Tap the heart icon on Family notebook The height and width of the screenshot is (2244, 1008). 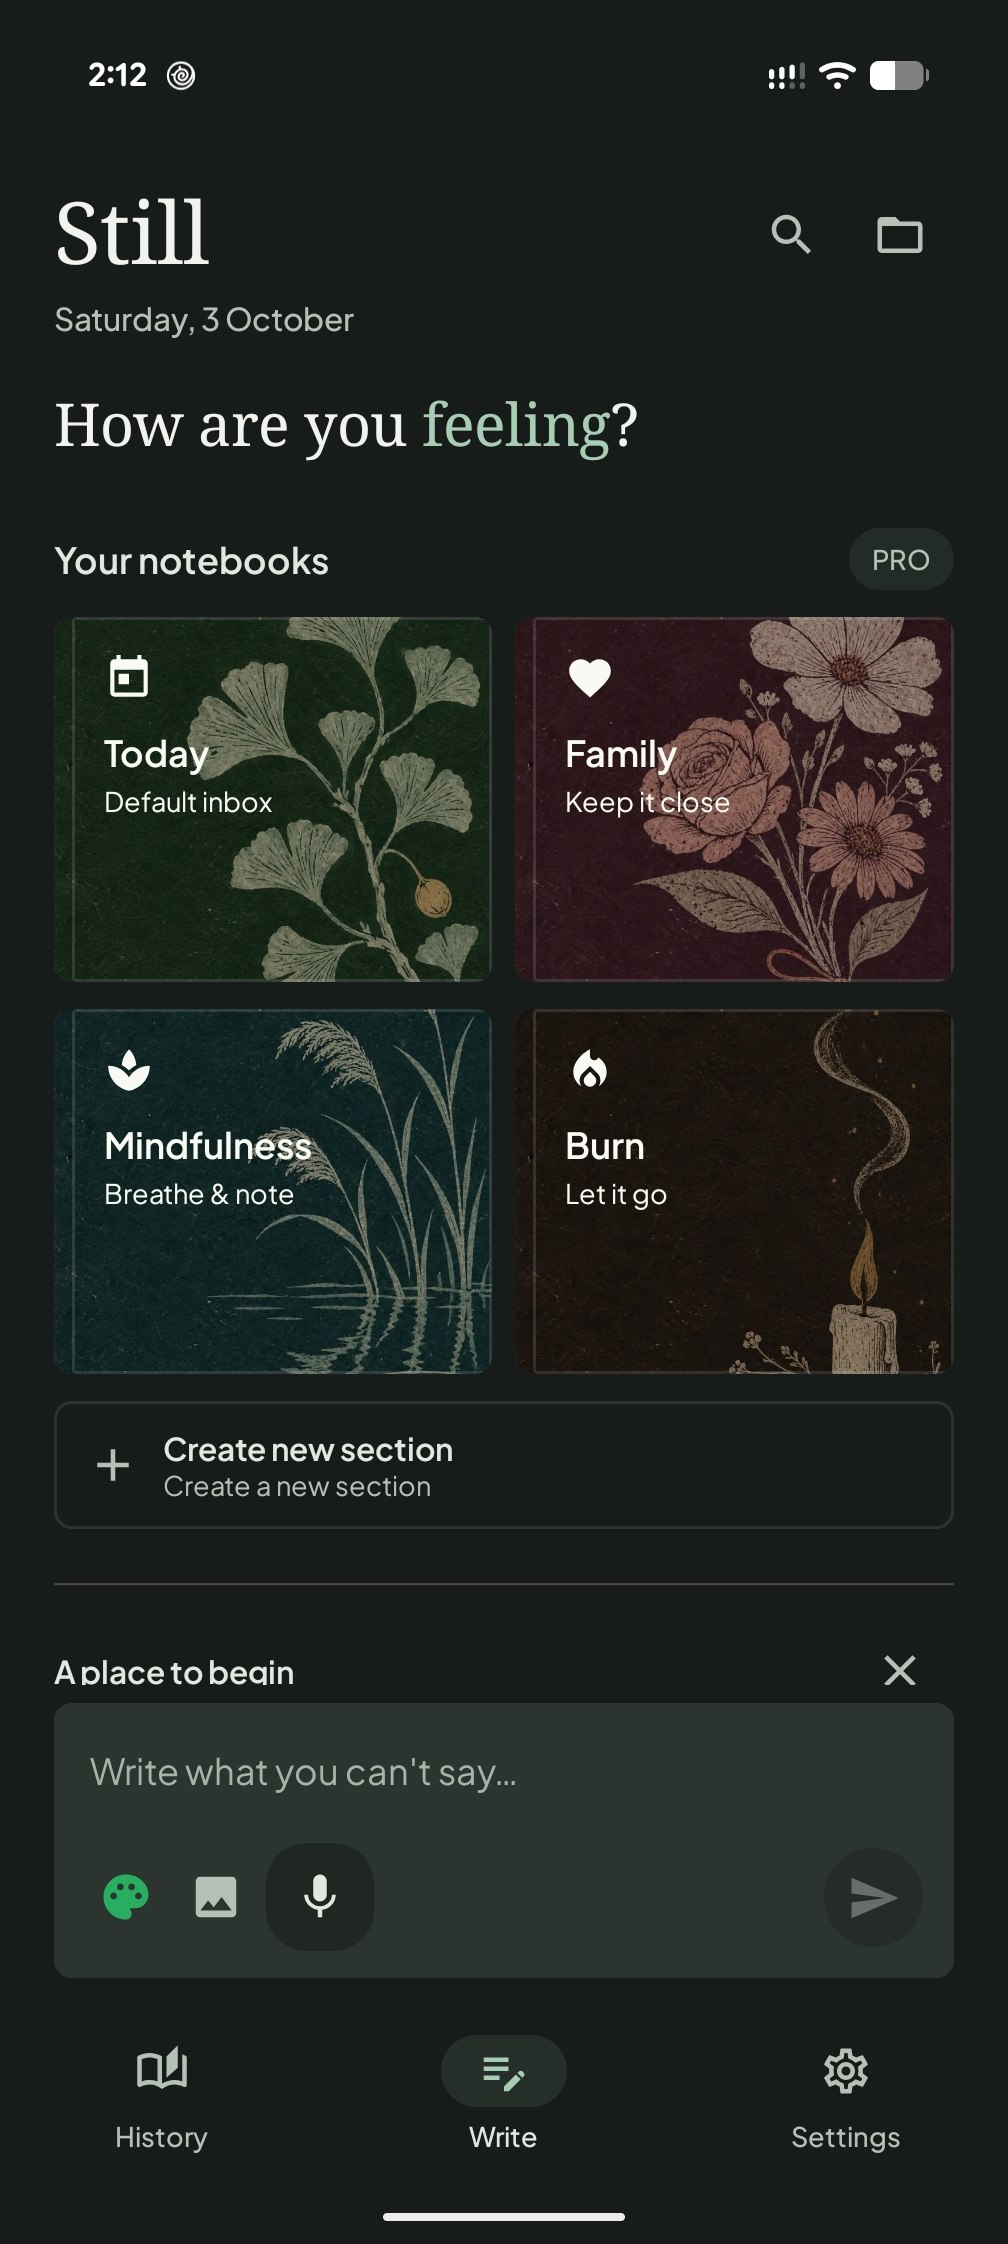click(590, 678)
